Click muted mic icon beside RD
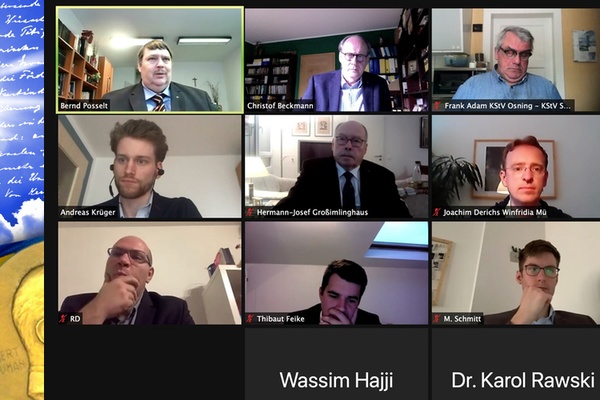This screenshot has width=600, height=400. pyautogui.click(x=64, y=318)
